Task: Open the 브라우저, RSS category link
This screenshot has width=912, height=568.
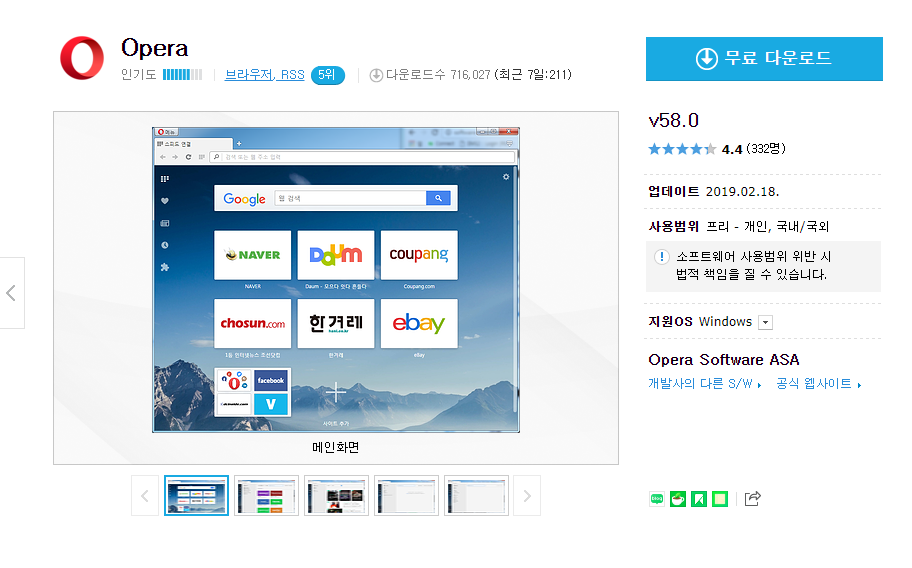Action: [x=265, y=75]
